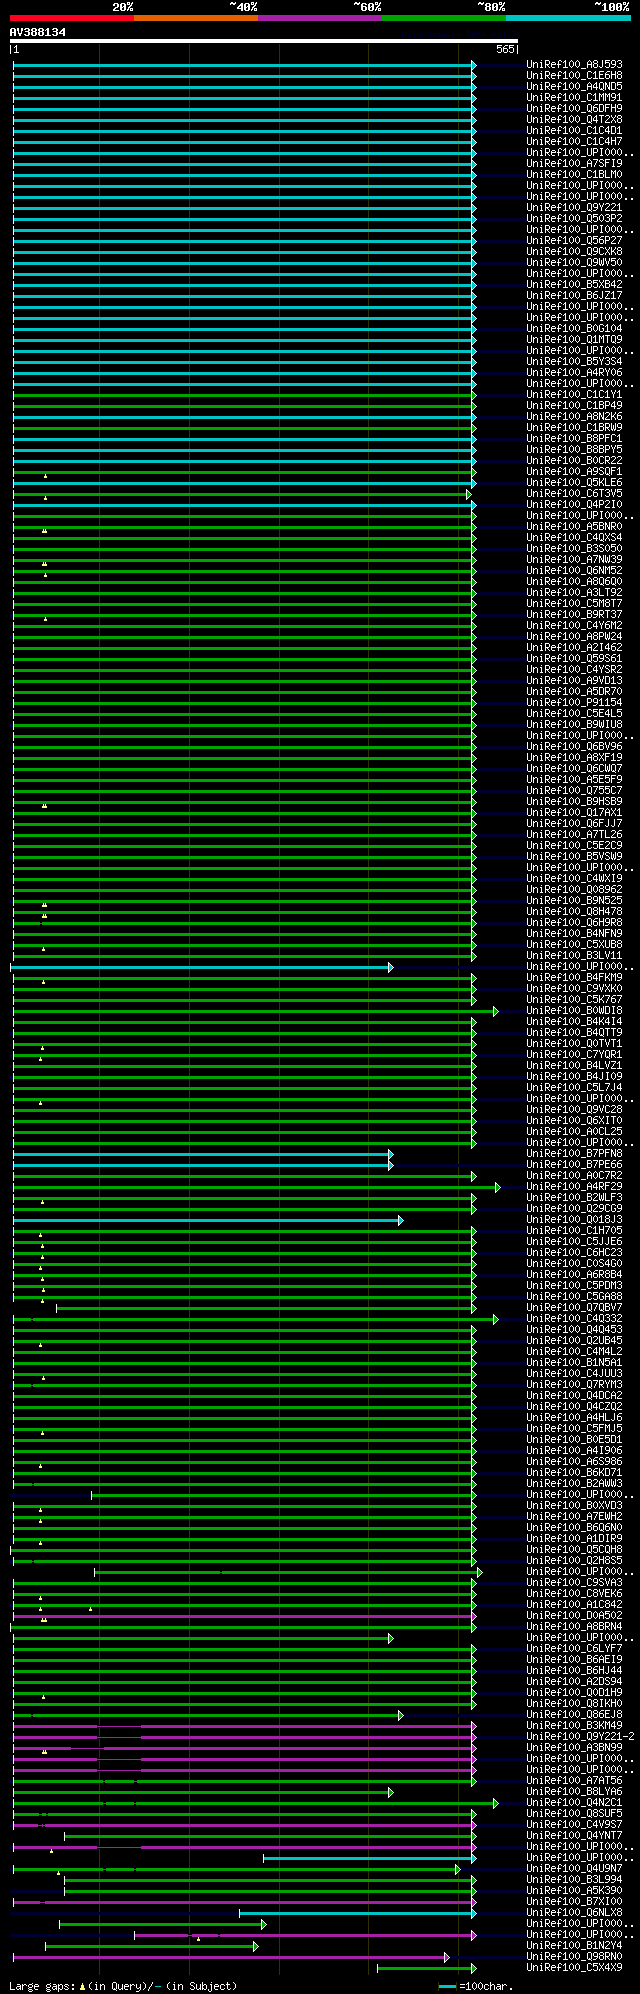
Task: Select the query name AV388134
Action: 38,32
